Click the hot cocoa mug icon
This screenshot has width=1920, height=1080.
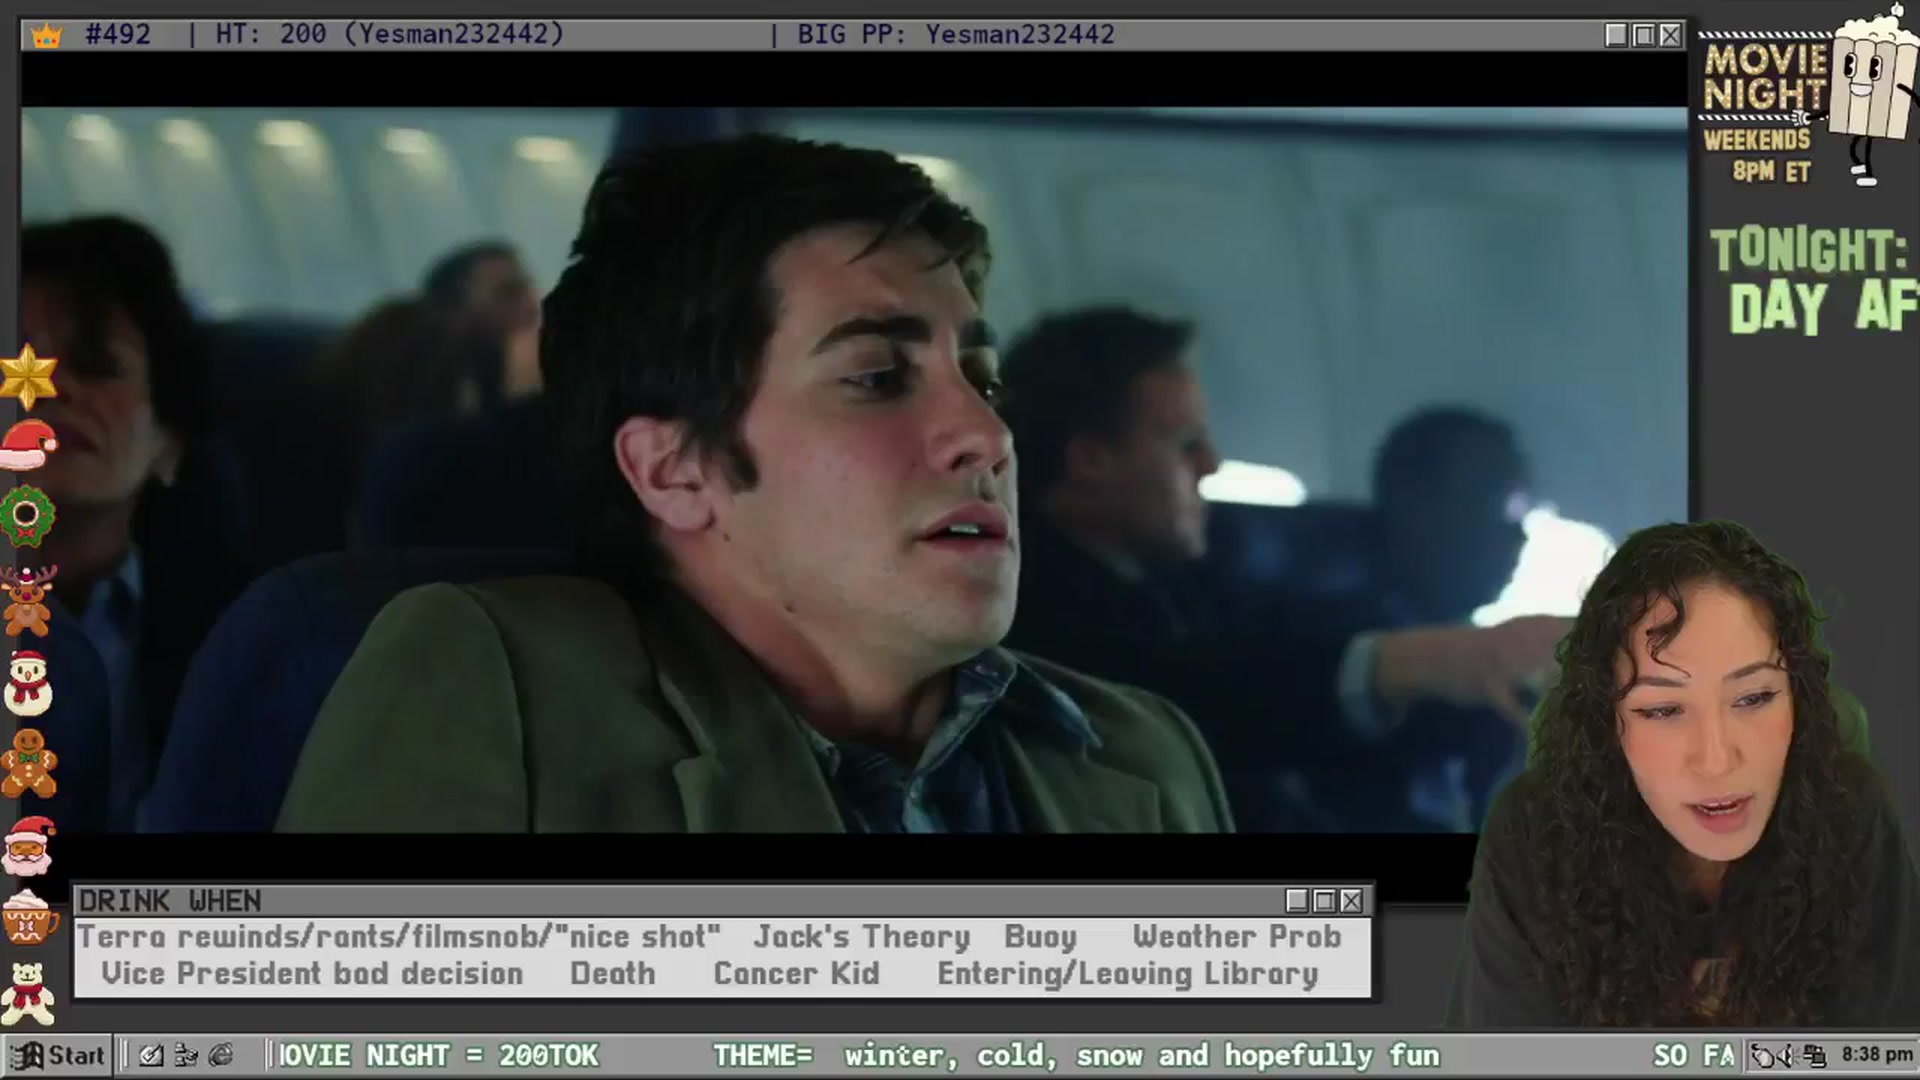(29, 916)
